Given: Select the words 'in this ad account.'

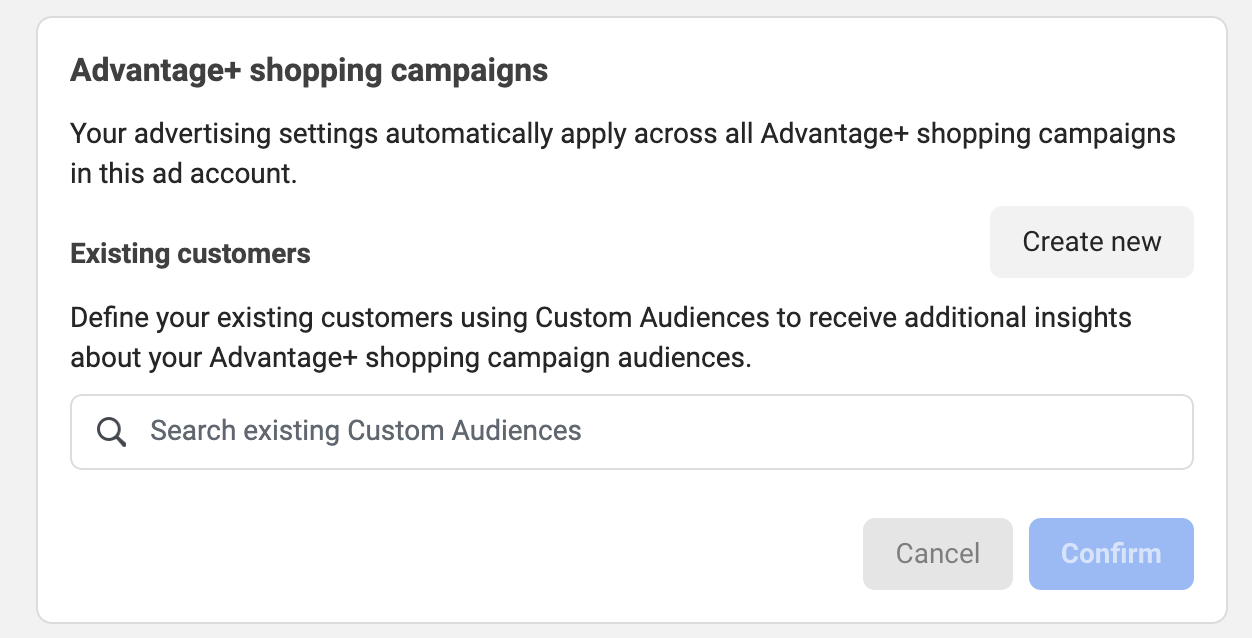Looking at the screenshot, I should [184, 173].
